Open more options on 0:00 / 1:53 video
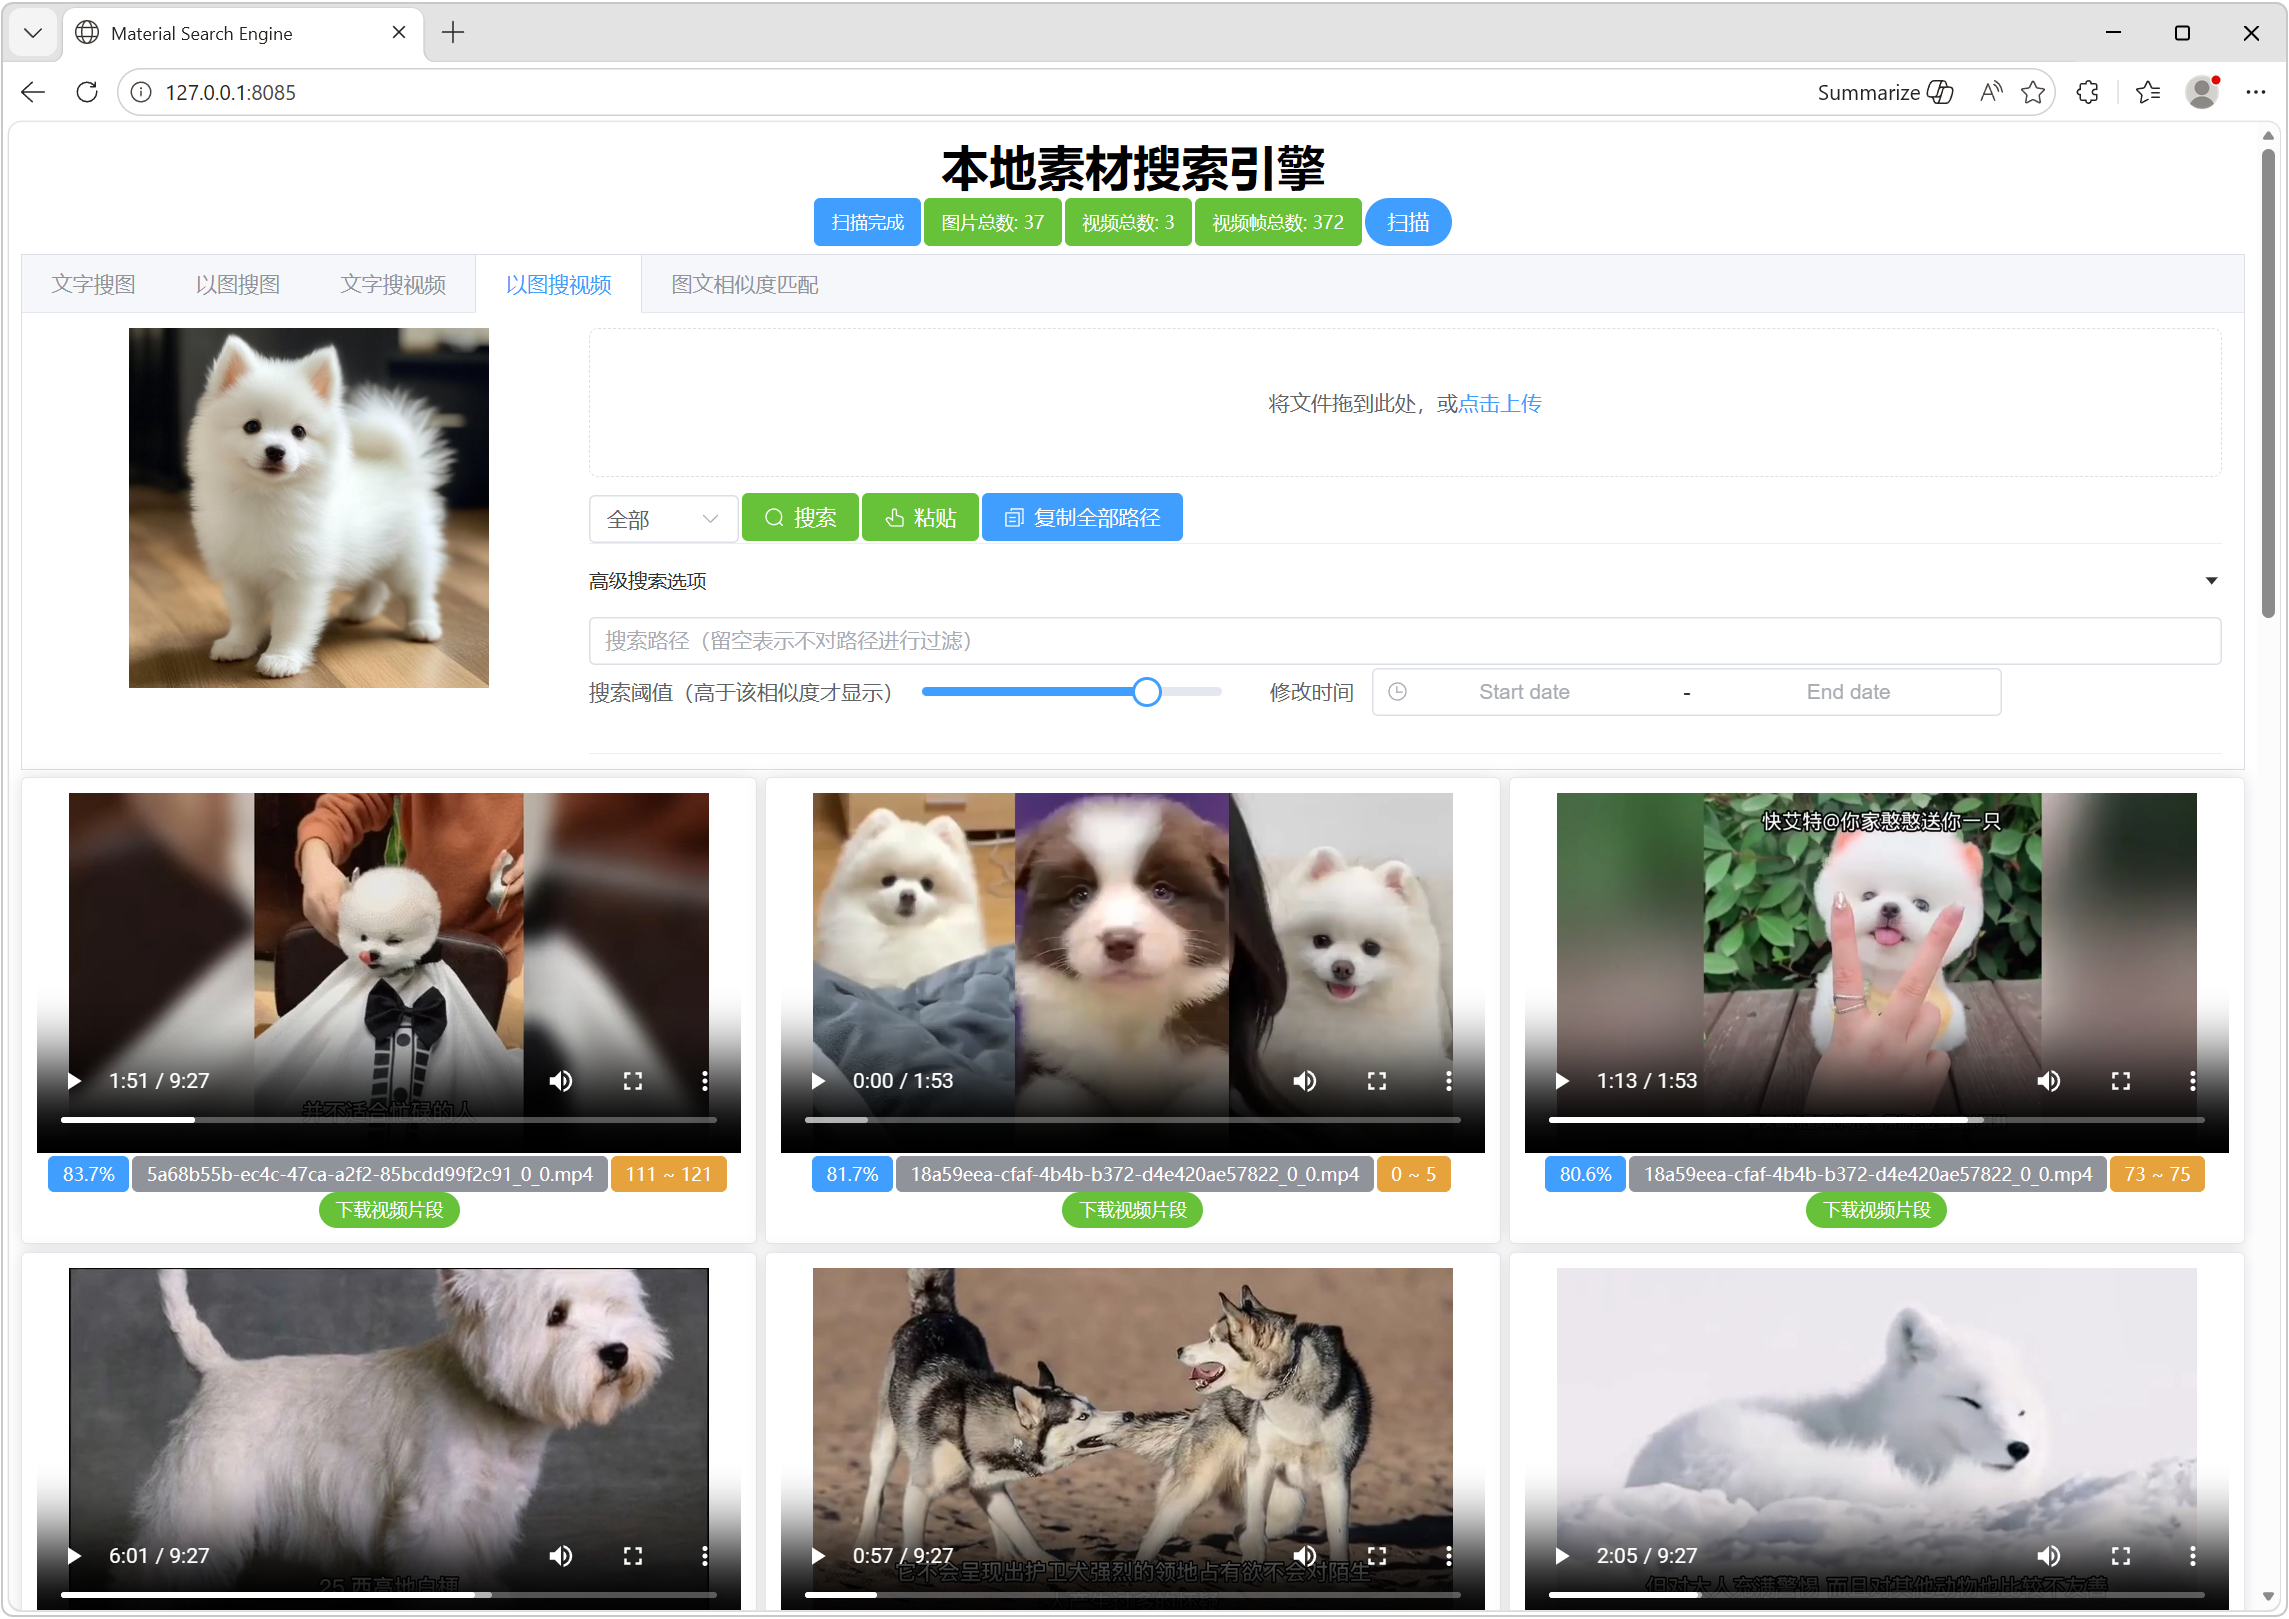2289x1619 pixels. (x=1449, y=1081)
